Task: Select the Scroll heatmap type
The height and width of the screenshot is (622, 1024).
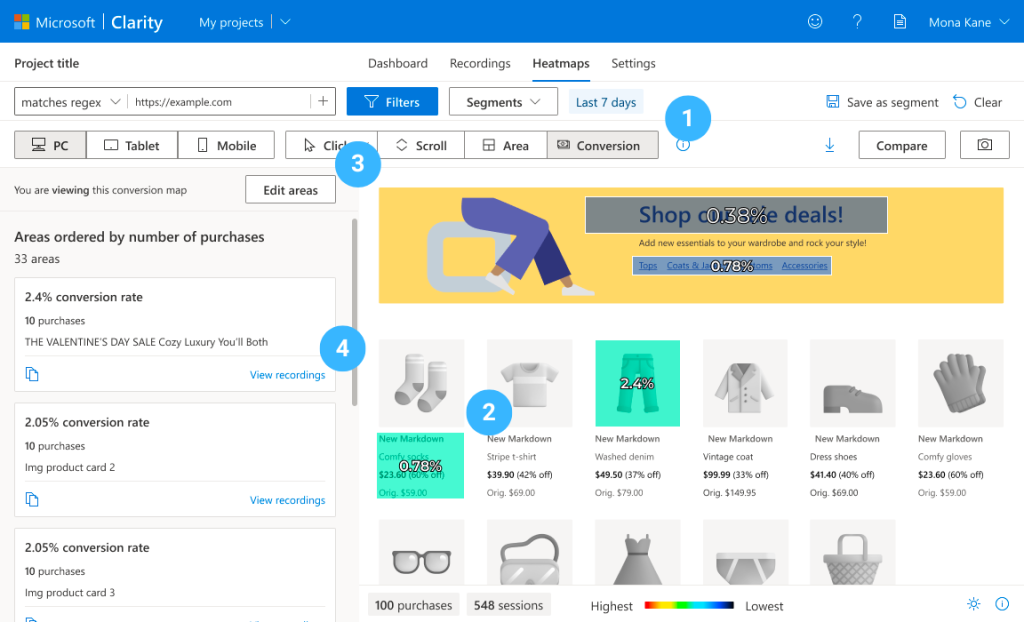Action: tap(421, 144)
